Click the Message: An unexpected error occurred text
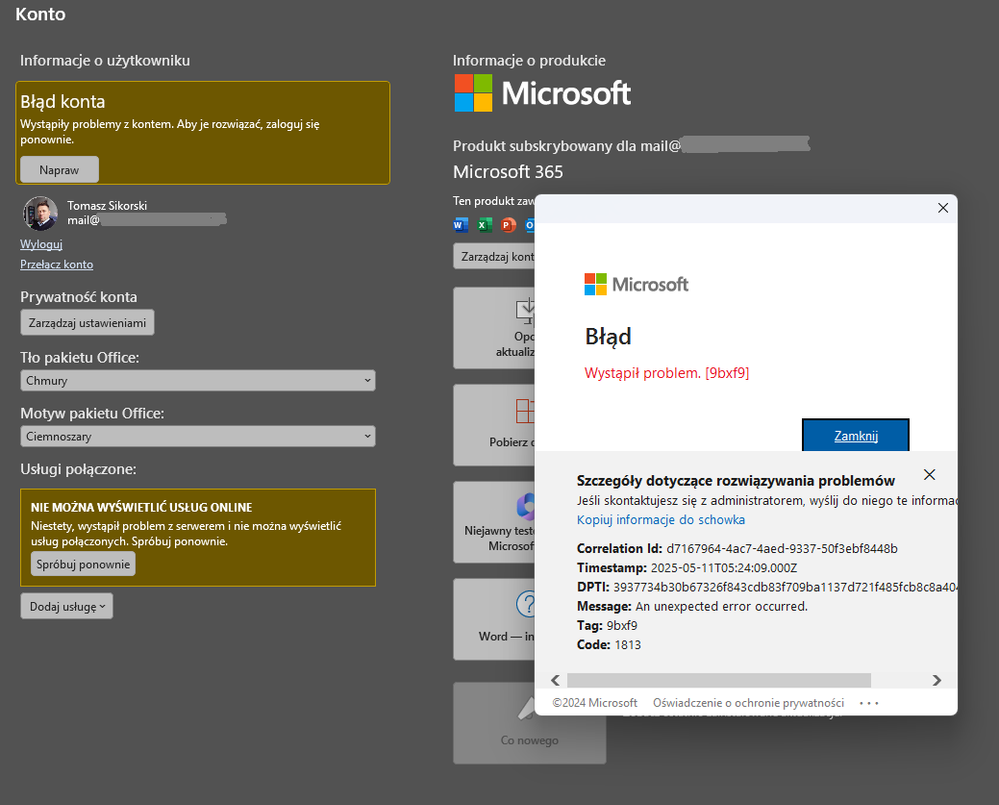Viewport: 999px width, 805px height. point(692,606)
